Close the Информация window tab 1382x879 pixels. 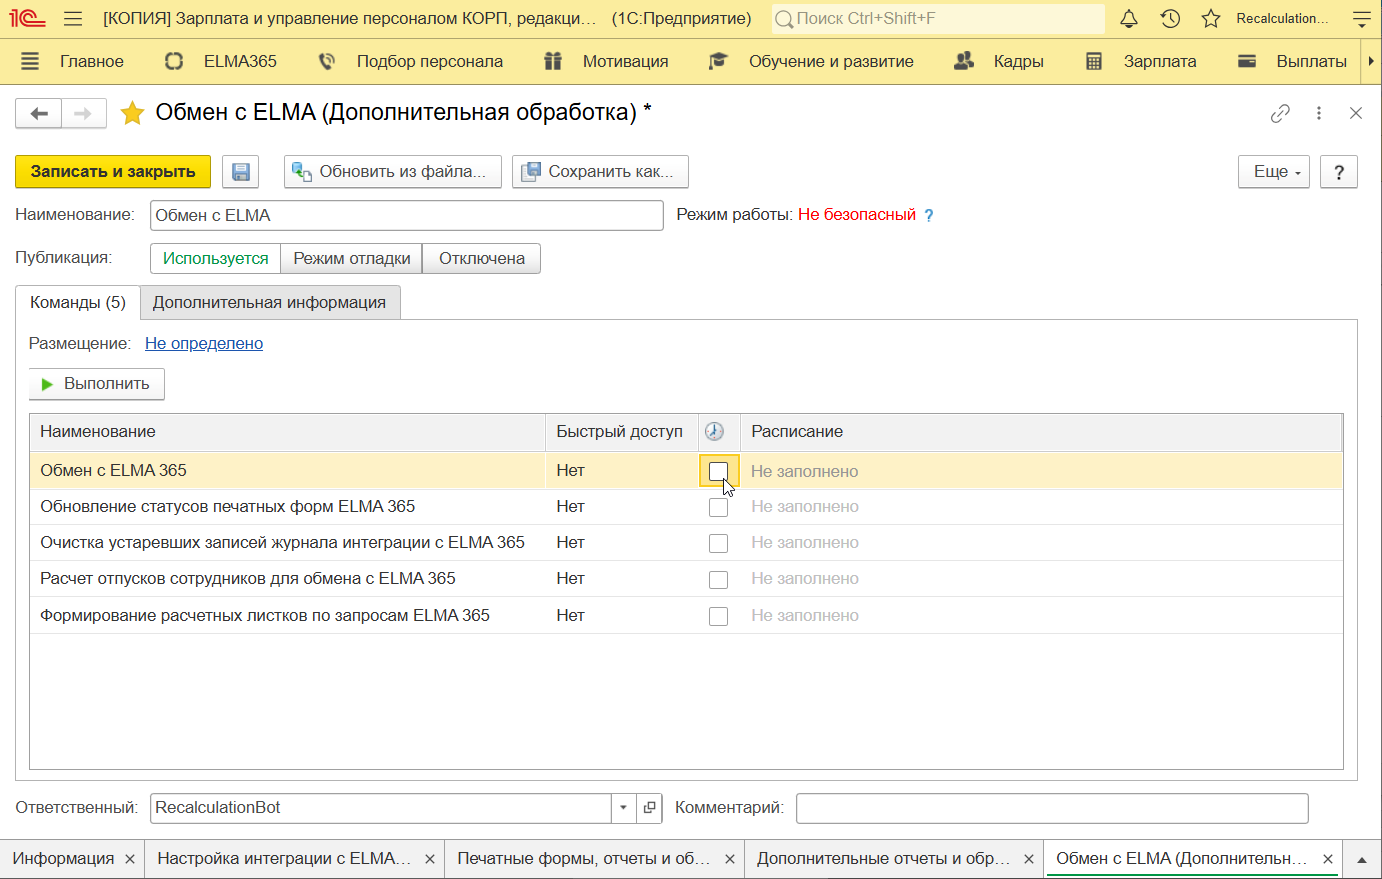[130, 859]
